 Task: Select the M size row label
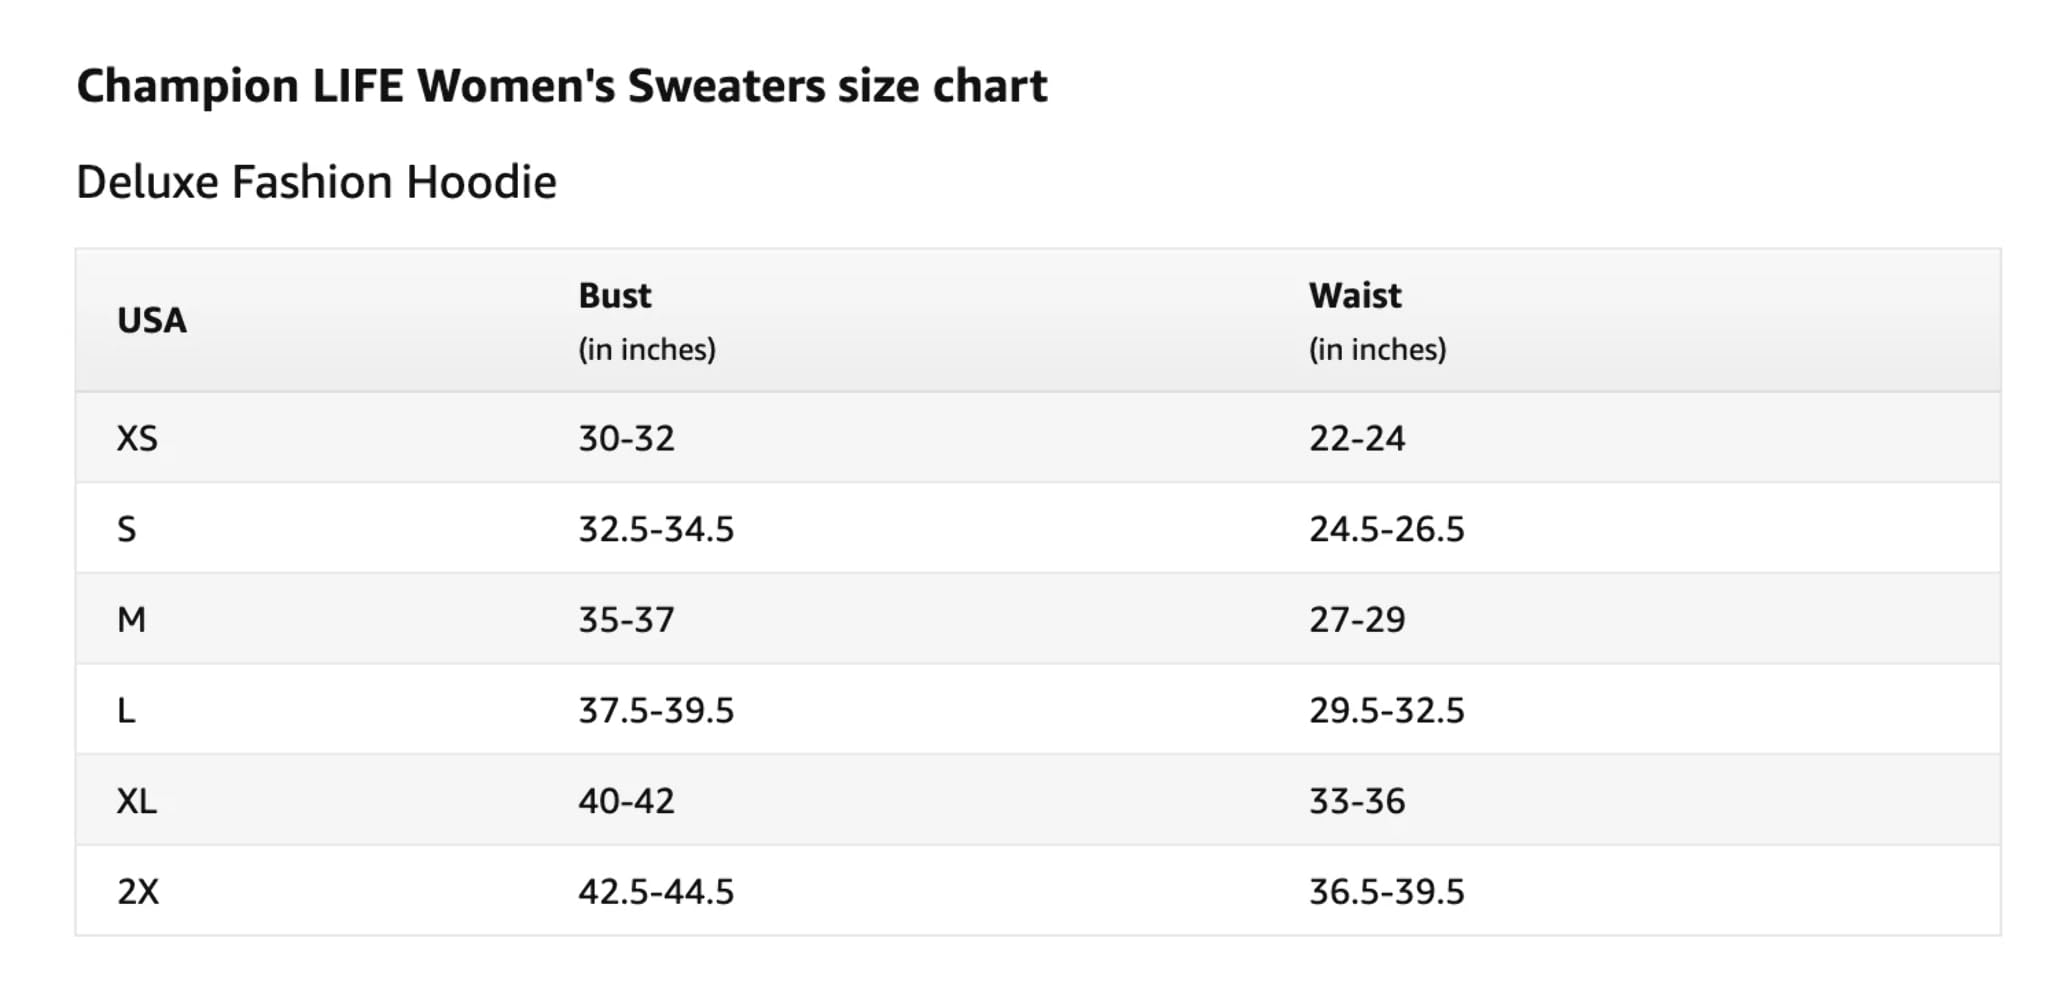tap(131, 620)
